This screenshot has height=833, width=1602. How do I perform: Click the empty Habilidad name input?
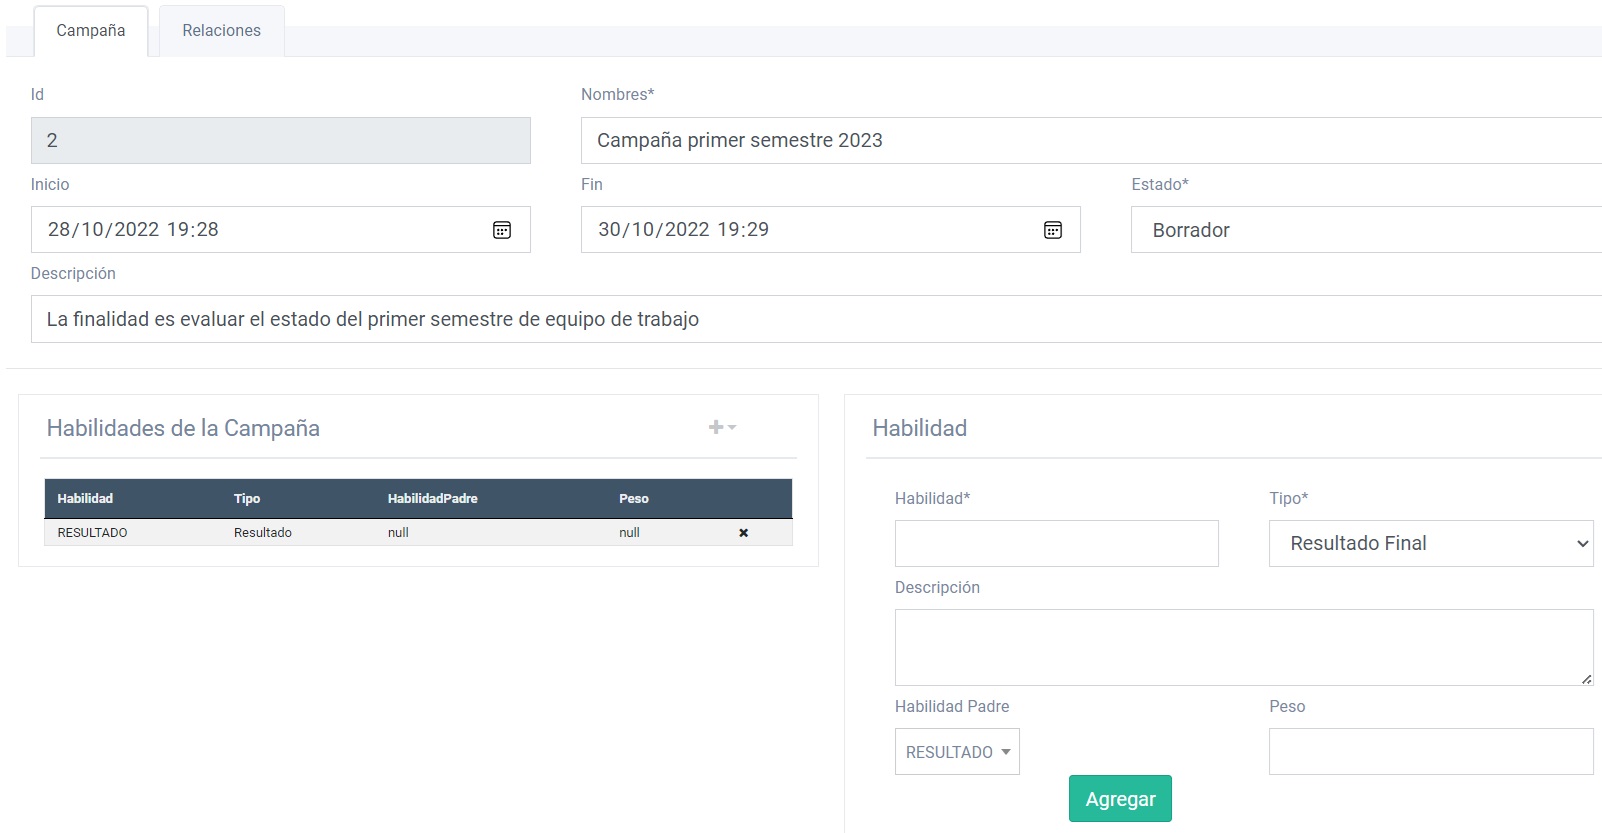coord(1056,543)
